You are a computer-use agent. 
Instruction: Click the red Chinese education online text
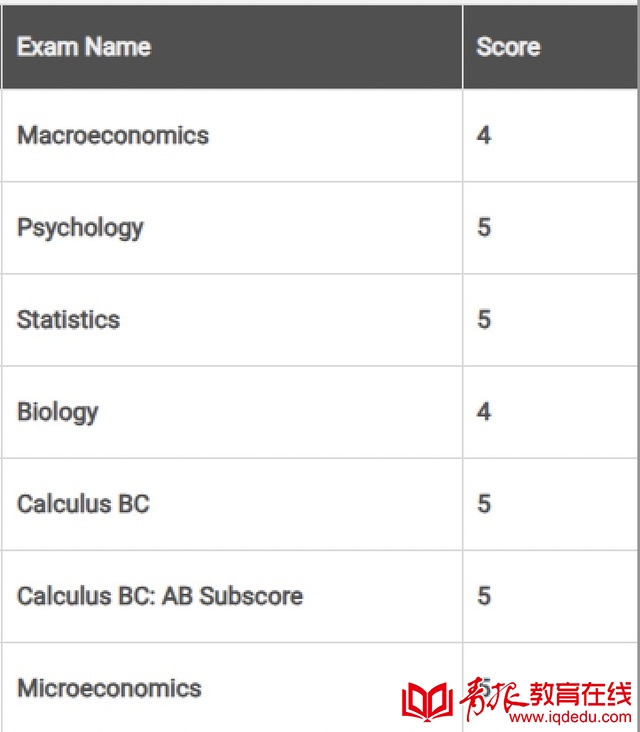click(x=580, y=694)
